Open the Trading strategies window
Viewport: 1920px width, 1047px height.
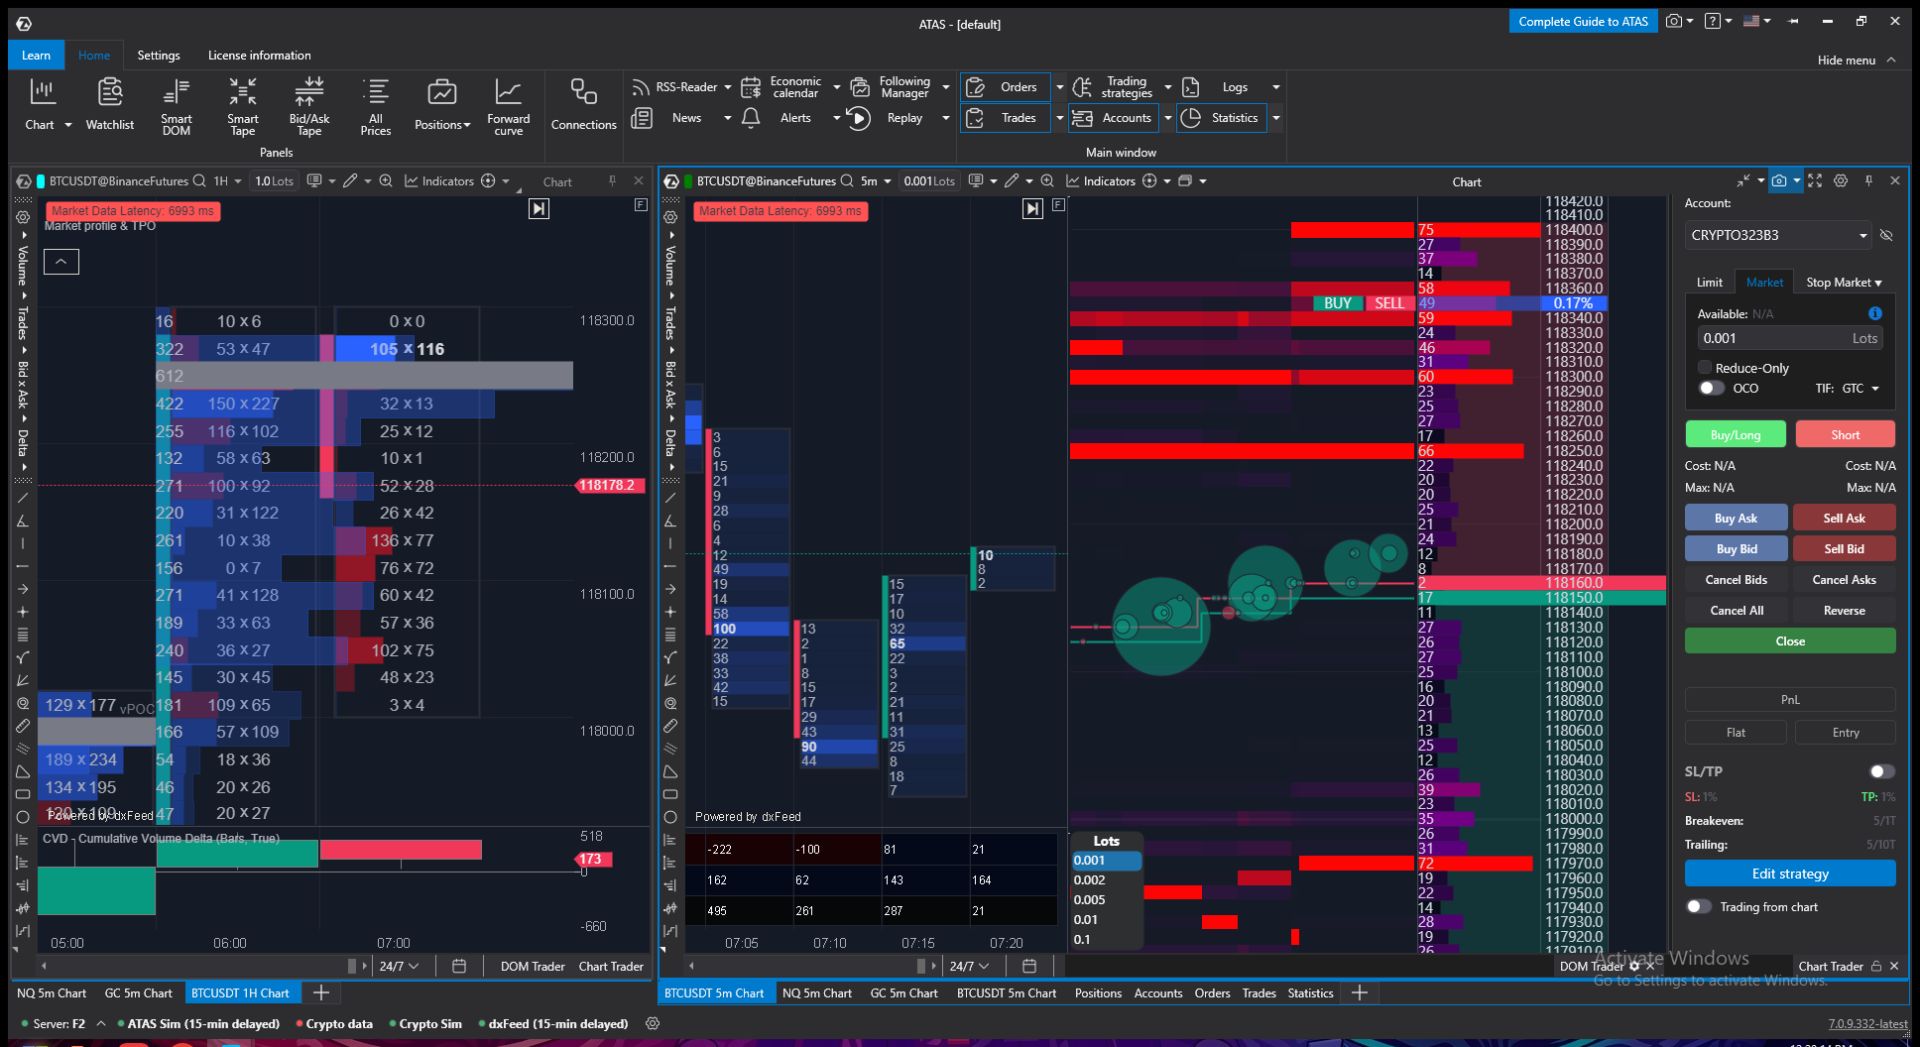click(1112, 87)
